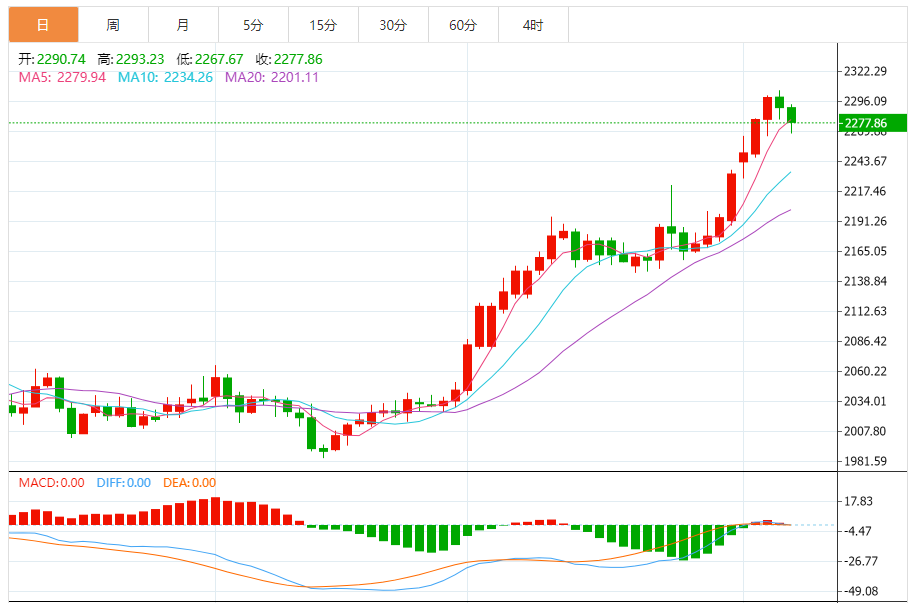The height and width of the screenshot is (603, 911).
Task: Click the -4.47 MACD axis label
Action: 858,531
